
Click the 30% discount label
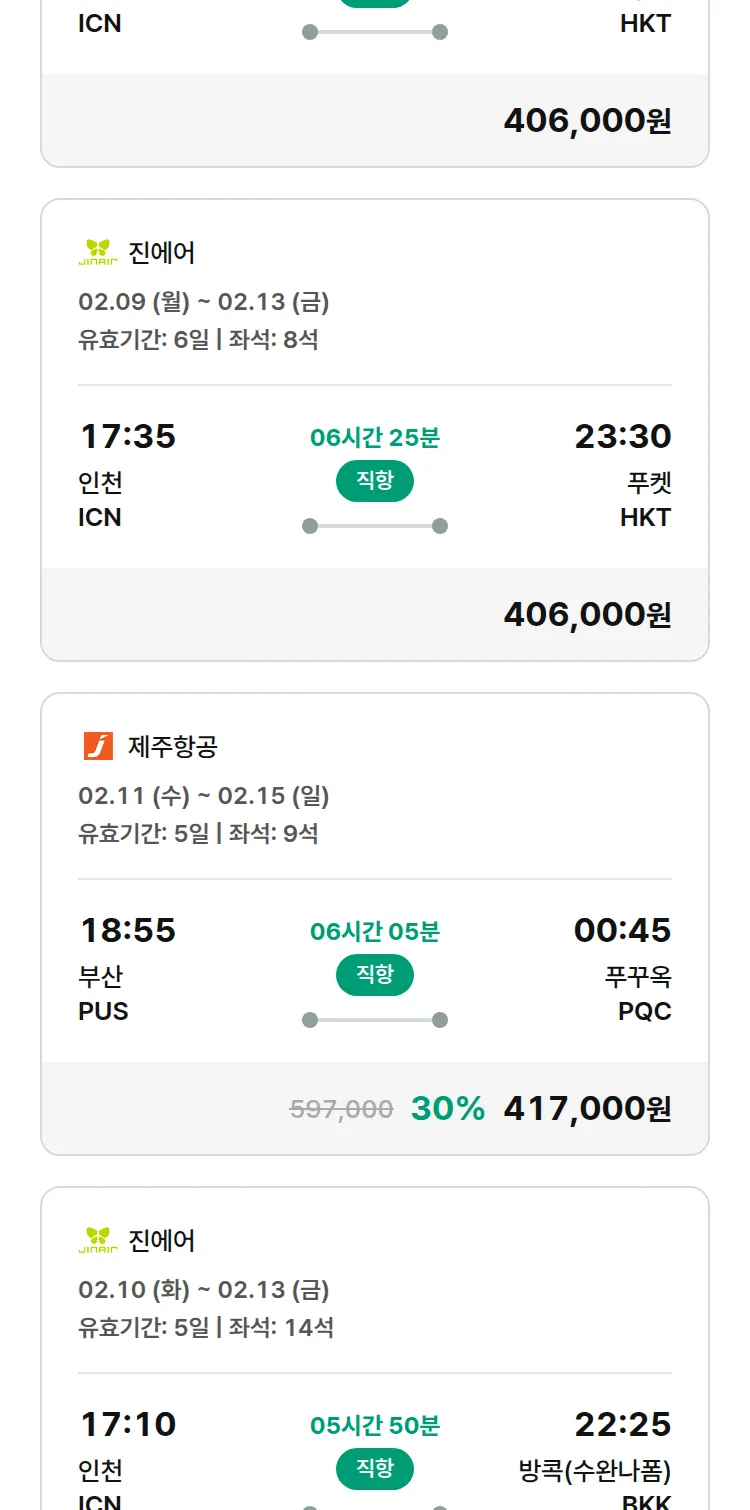click(447, 1108)
